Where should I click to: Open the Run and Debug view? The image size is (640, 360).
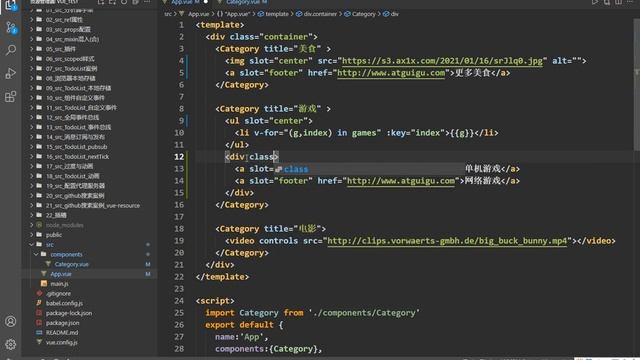point(11,73)
